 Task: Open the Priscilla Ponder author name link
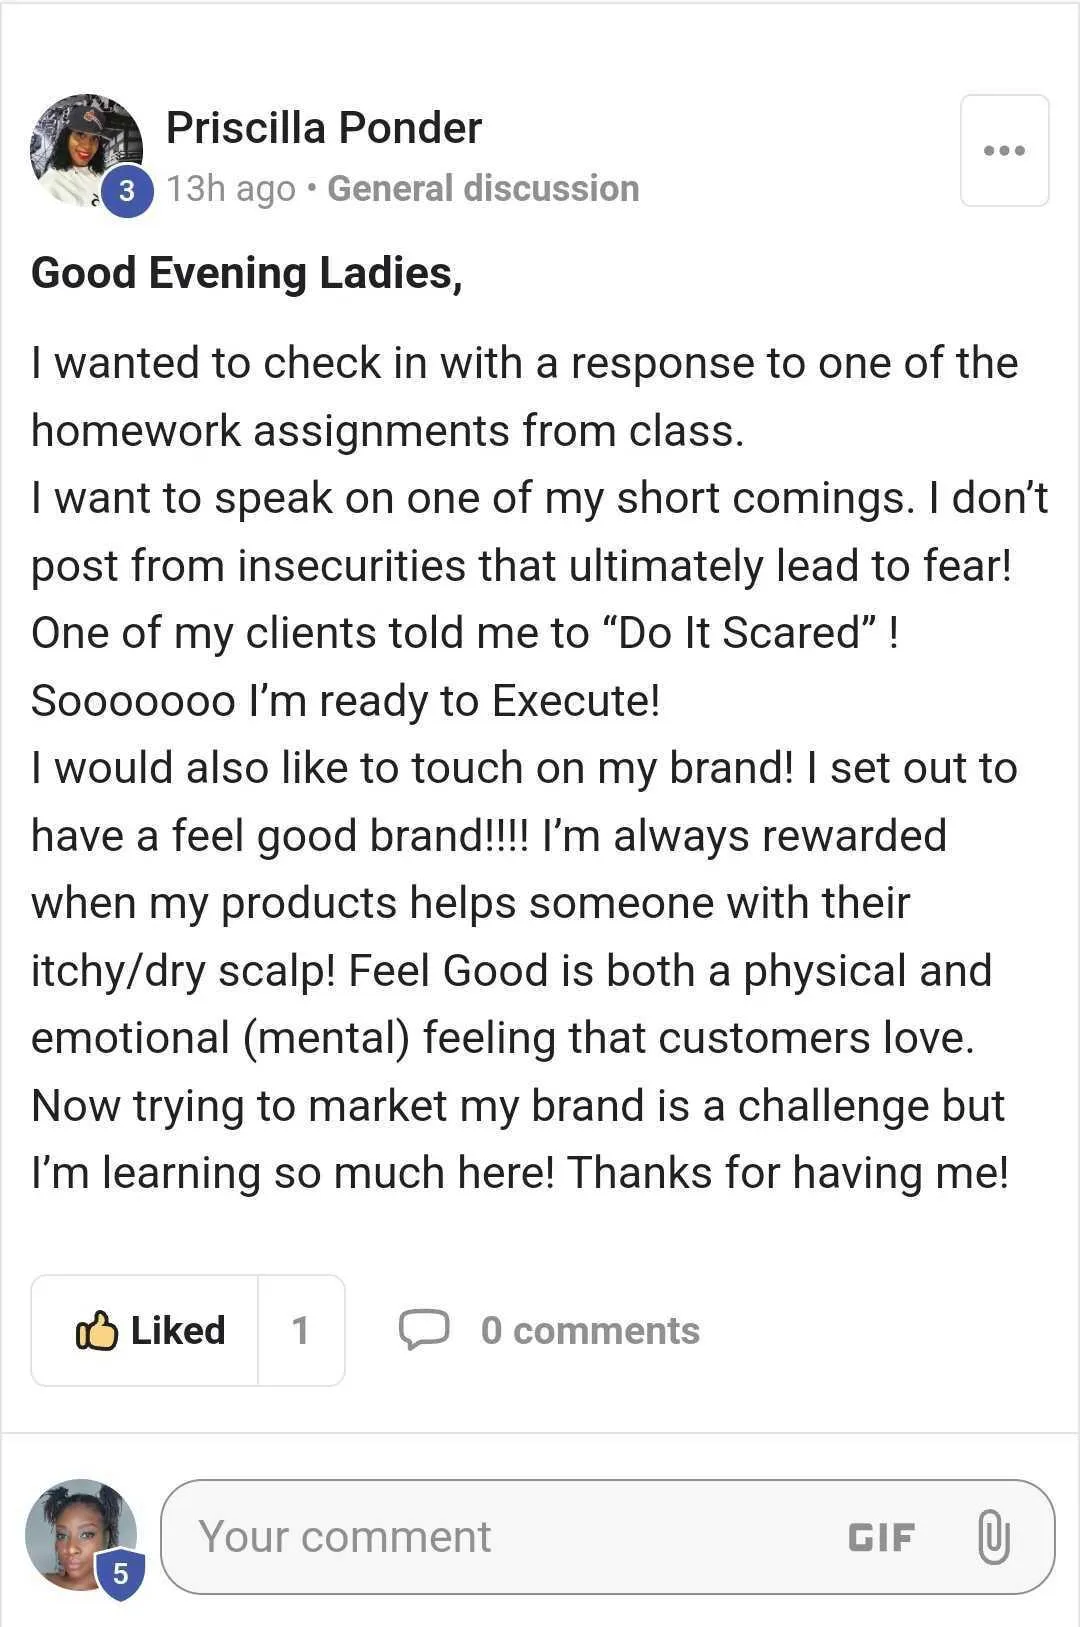324,127
